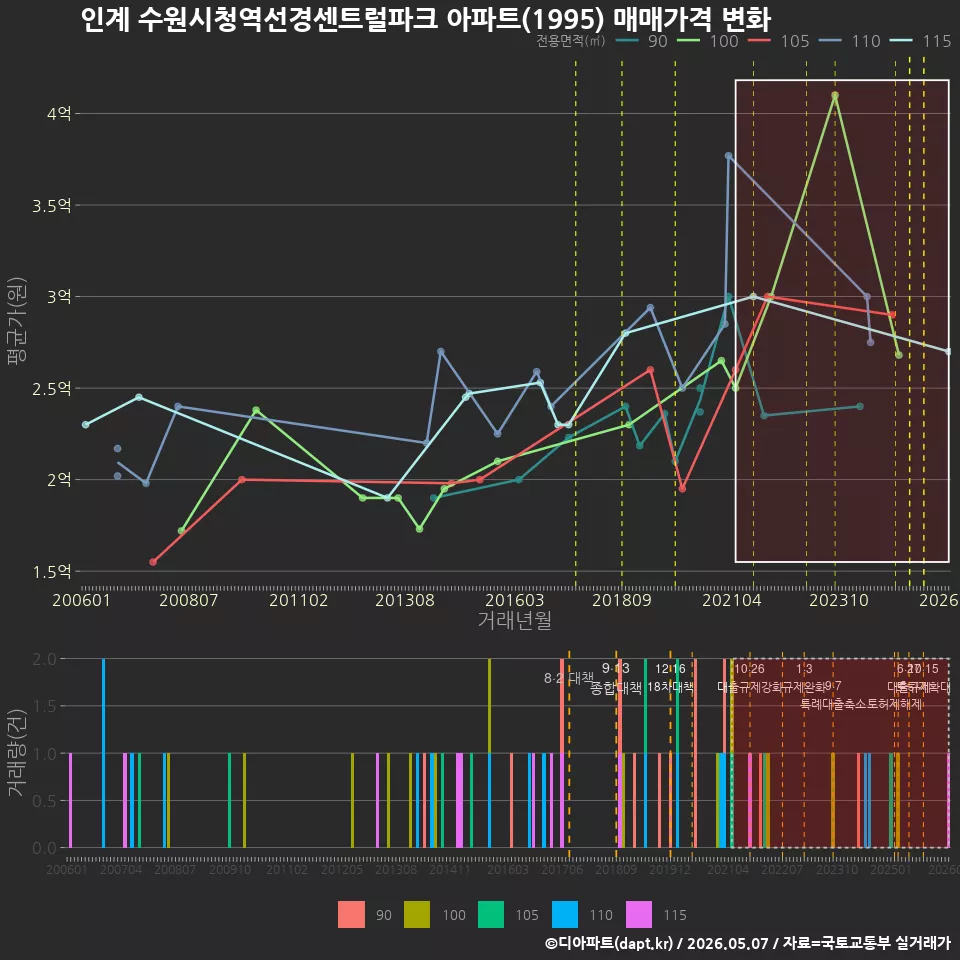Screen dimensions: 960x960
Task: Click the pink 115 swatch in bottom legend
Action: (x=639, y=915)
